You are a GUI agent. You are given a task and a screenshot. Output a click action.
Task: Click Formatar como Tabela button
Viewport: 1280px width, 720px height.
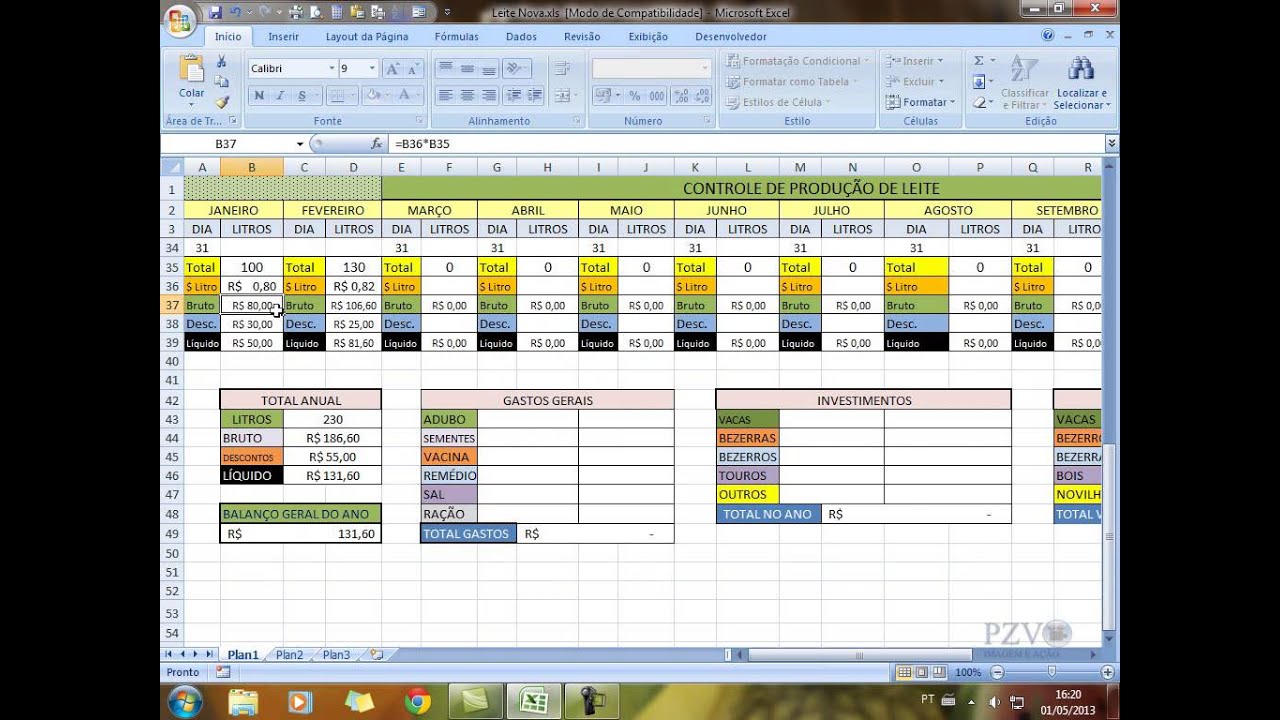[x=792, y=82]
